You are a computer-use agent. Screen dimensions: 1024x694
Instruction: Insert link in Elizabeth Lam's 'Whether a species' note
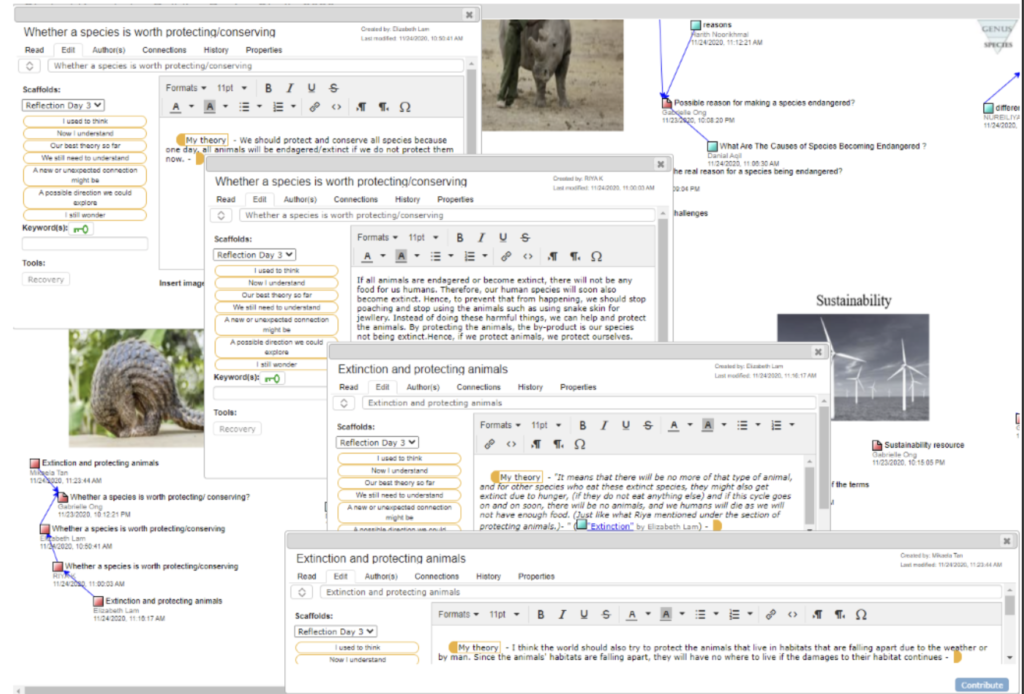[x=314, y=107]
